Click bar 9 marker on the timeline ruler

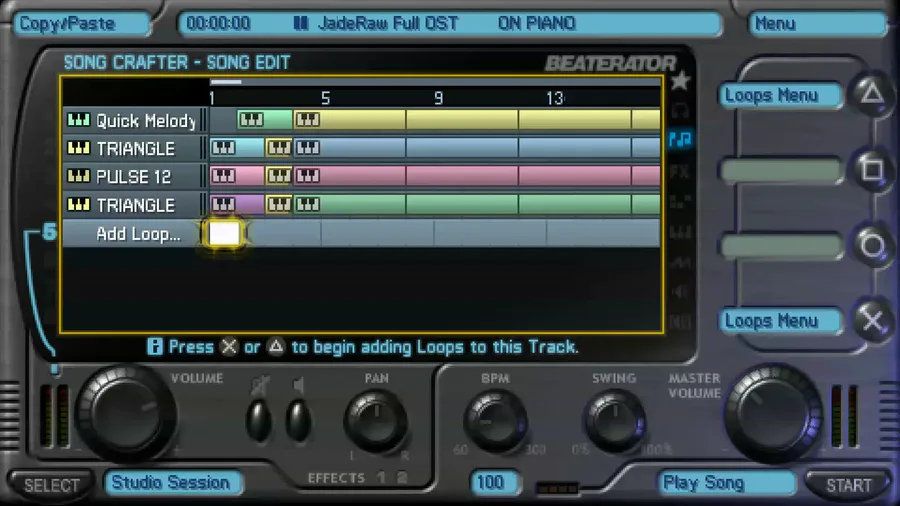(x=439, y=98)
